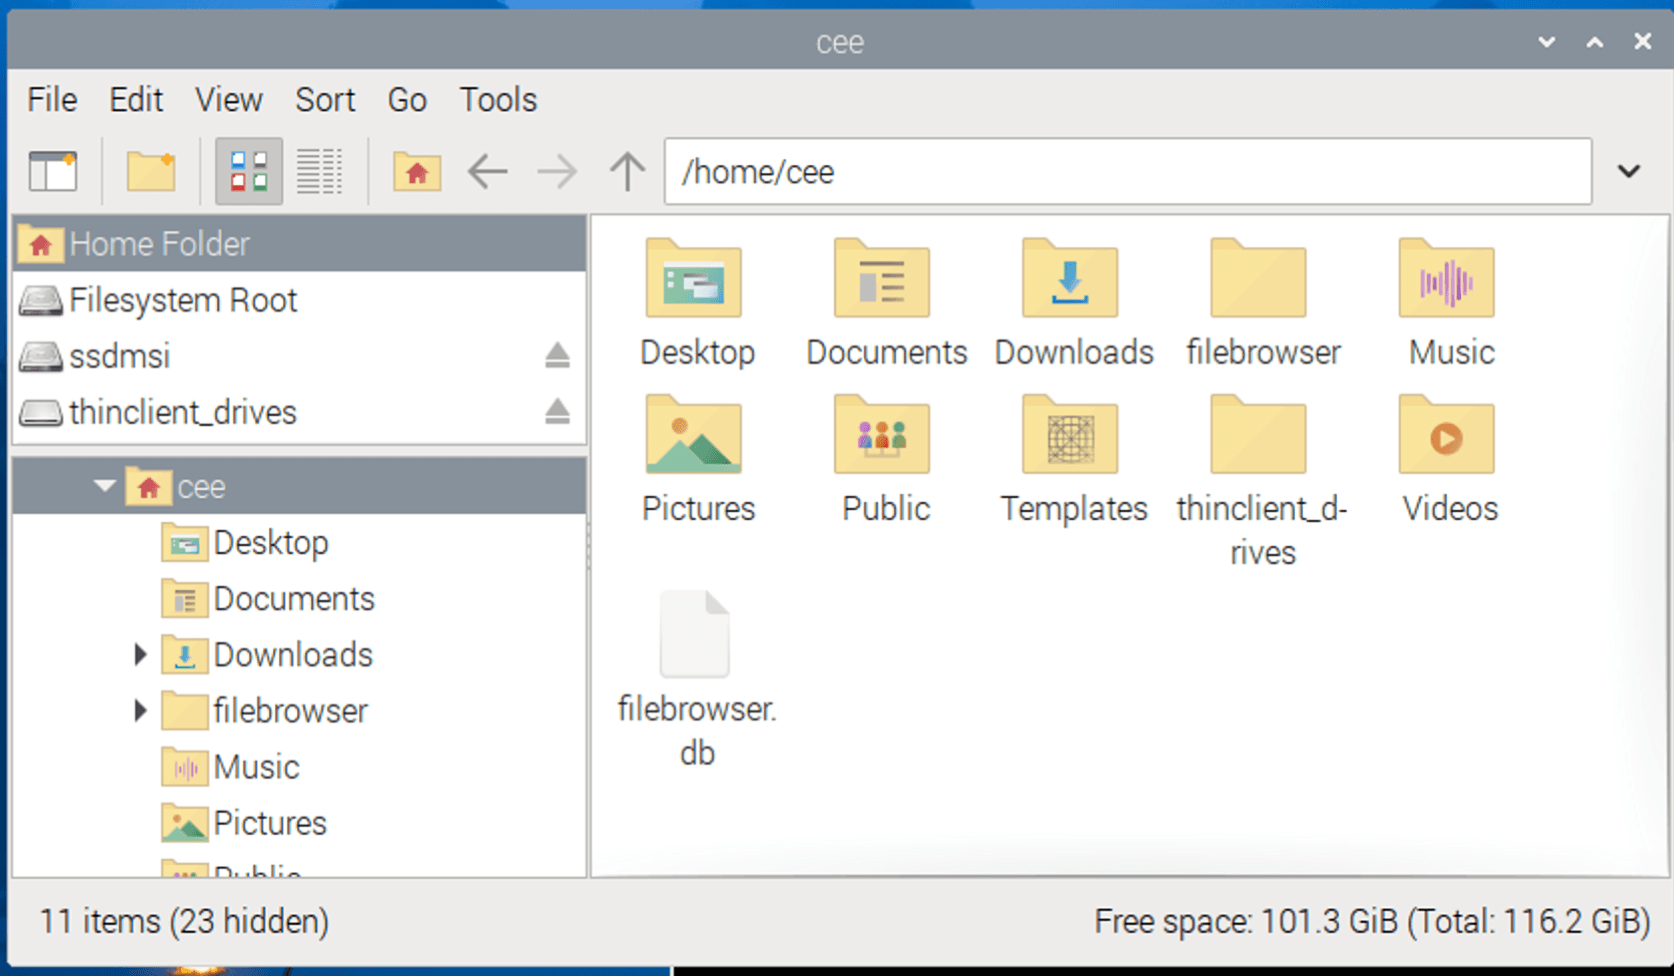Expand the Downloads tree item
The height and width of the screenshot is (976, 1674).
tap(139, 654)
